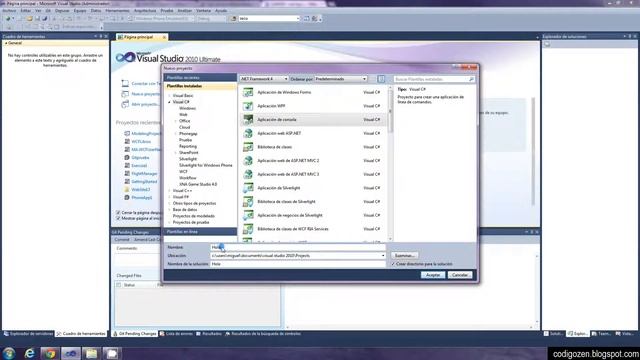
Task: Select the 'Plantillas recientes' section
Action: 200,78
